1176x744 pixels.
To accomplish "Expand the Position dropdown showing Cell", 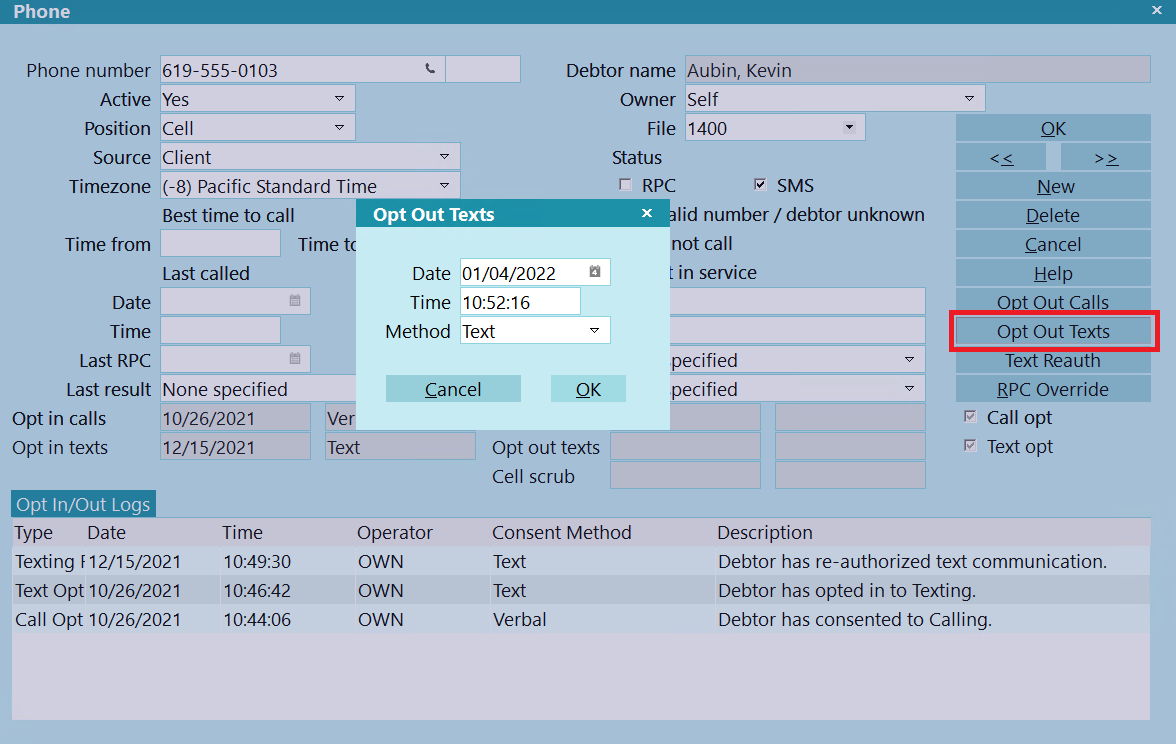I will click(340, 128).
